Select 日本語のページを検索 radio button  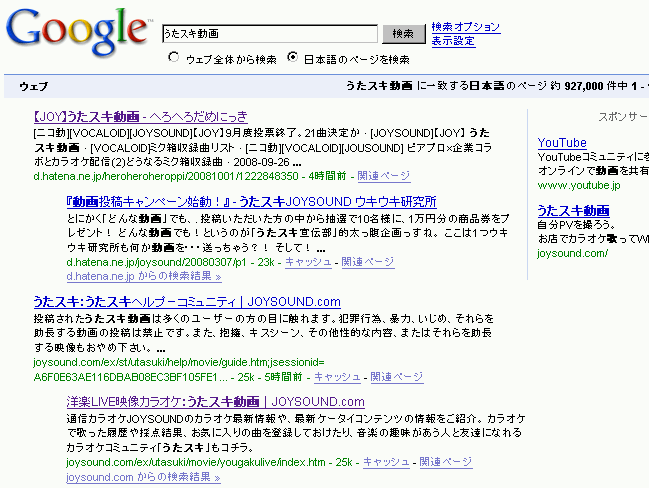click(292, 57)
